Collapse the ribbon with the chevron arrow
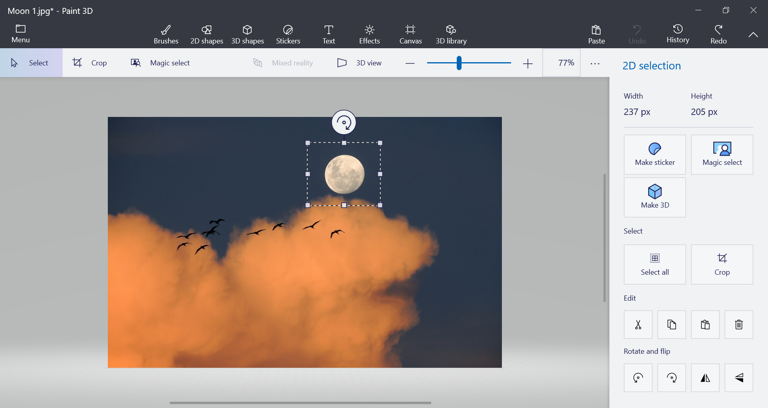The image size is (768, 408). pyautogui.click(x=753, y=35)
